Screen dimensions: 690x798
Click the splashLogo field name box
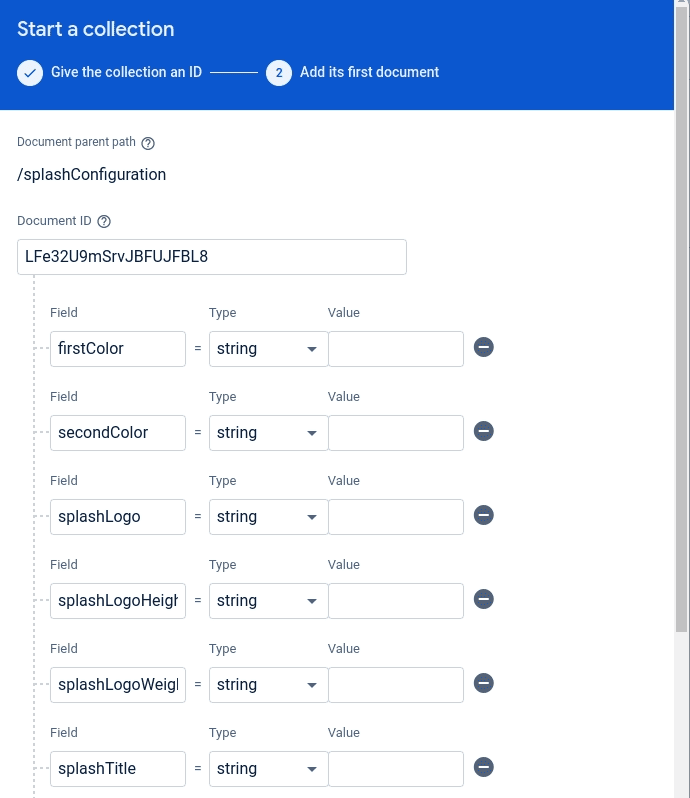118,517
